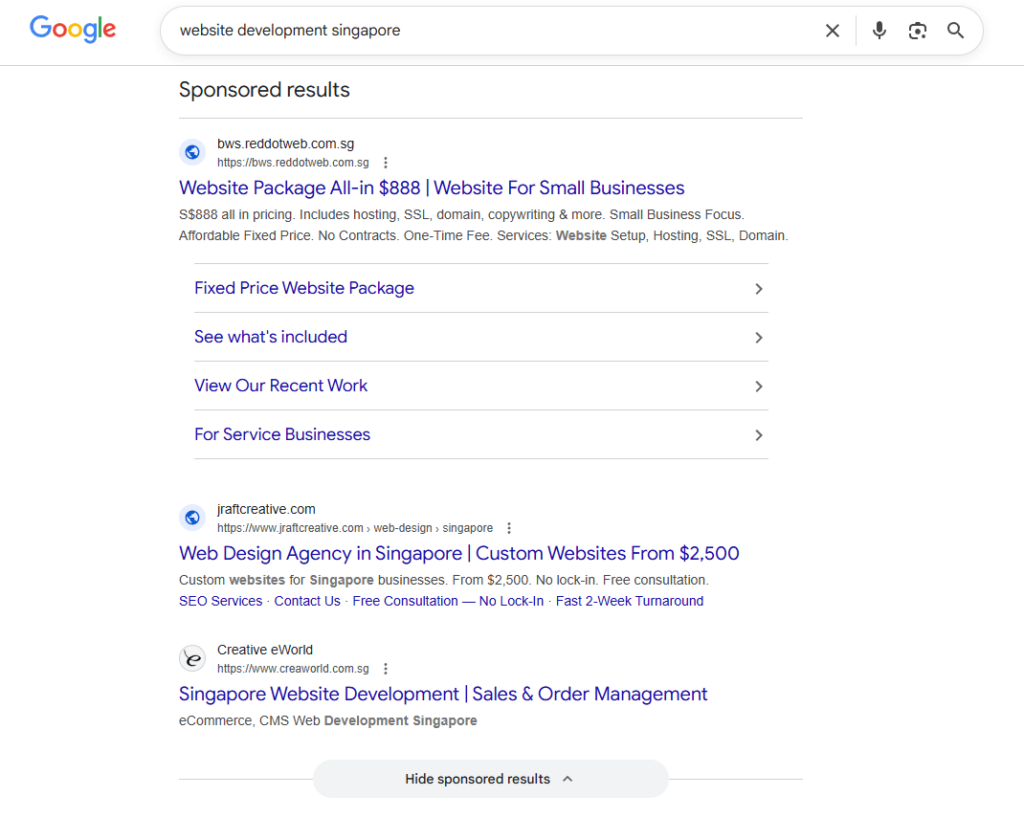Click the Google logo

pyautogui.click(x=72, y=29)
